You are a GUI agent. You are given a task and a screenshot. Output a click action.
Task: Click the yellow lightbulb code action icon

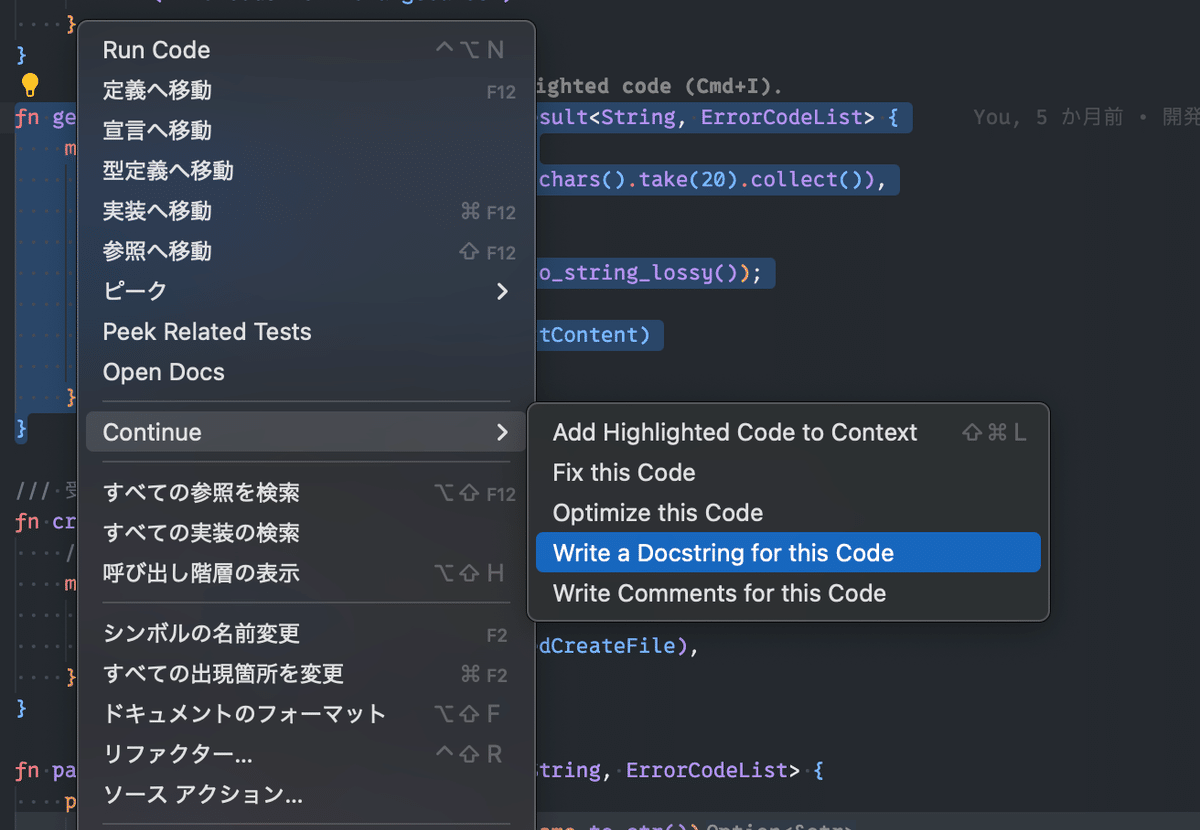tap(30, 85)
